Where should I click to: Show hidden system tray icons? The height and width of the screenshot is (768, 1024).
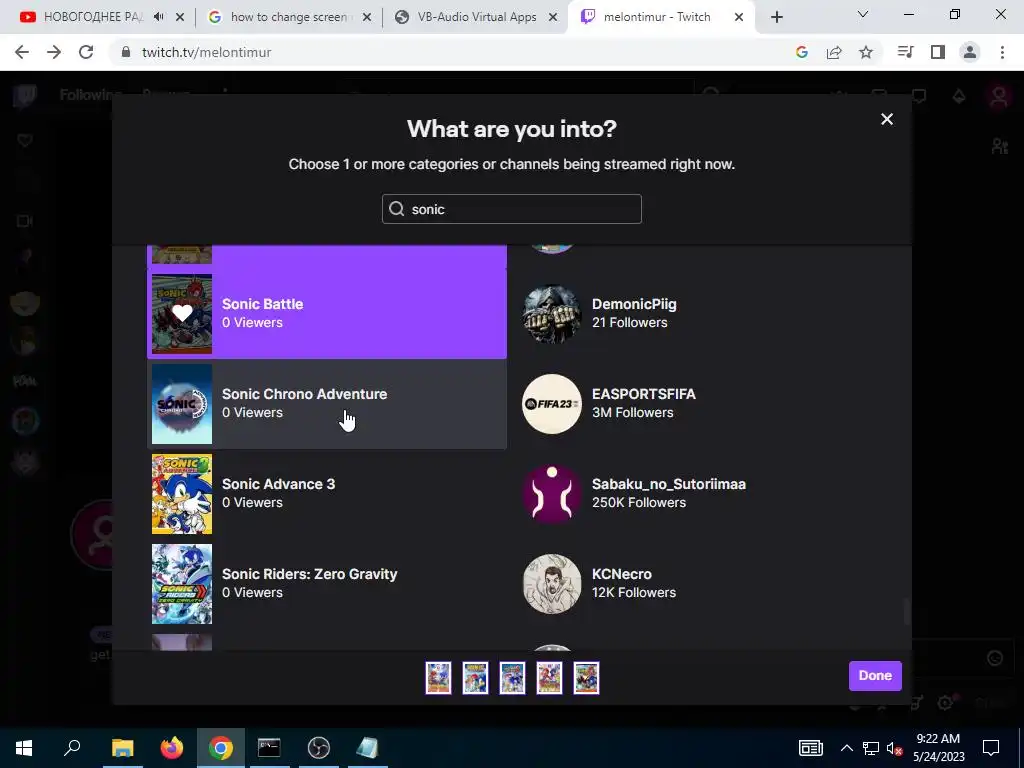[846, 748]
